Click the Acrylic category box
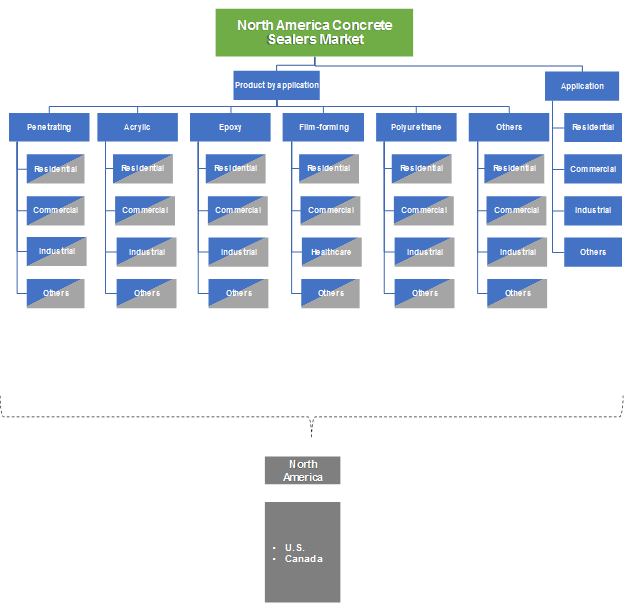Image resolution: width=624 pixels, height=603 pixels. 138,127
